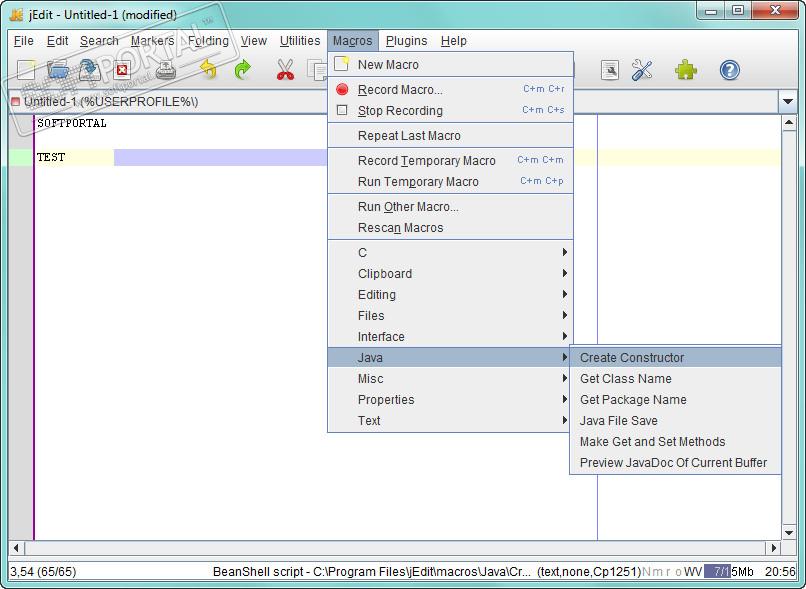806x589 pixels.
Task: Run the Java File Save macro
Action: pos(675,421)
